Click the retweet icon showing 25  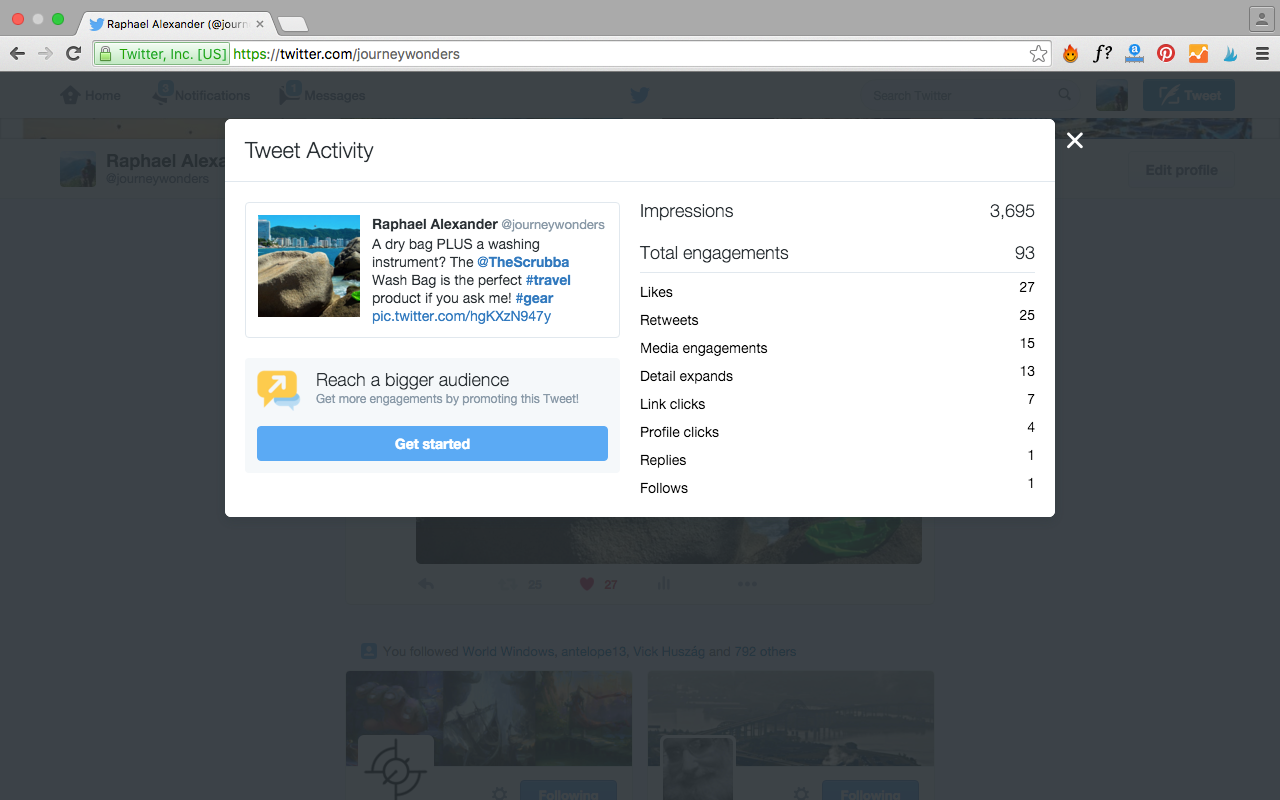520,584
